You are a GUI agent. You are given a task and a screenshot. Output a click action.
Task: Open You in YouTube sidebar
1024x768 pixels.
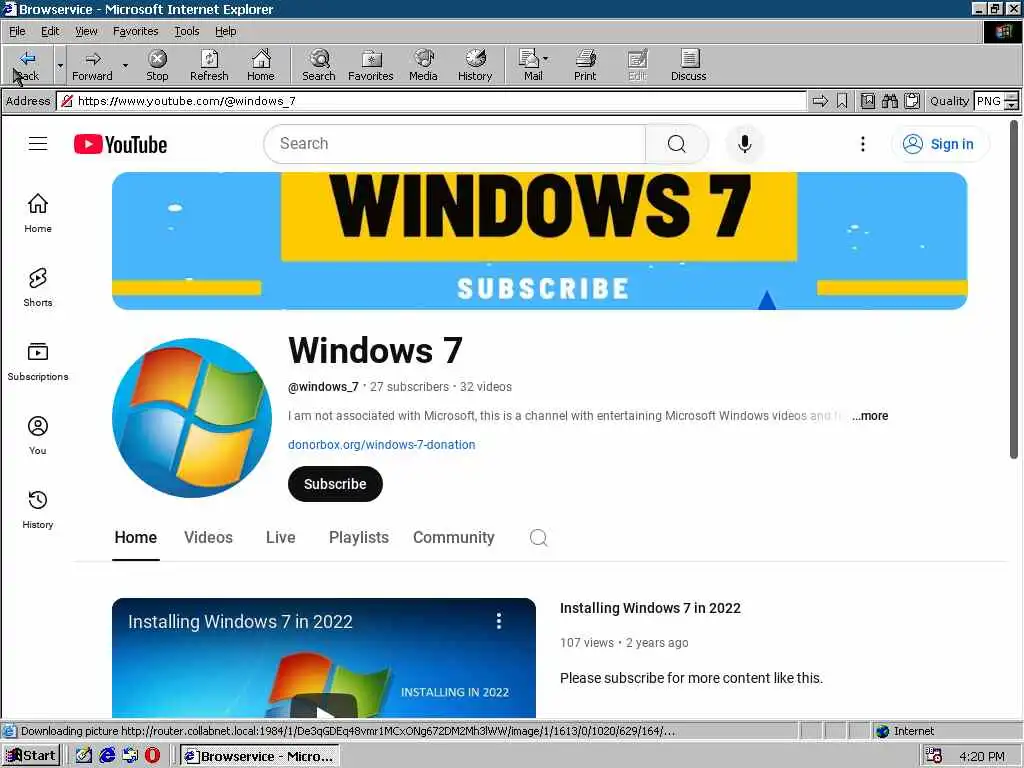tap(38, 436)
